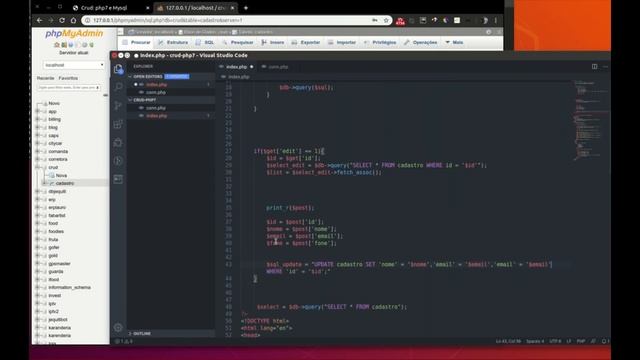
Task: Click the split editor icon in VS Code
Action: point(594,67)
